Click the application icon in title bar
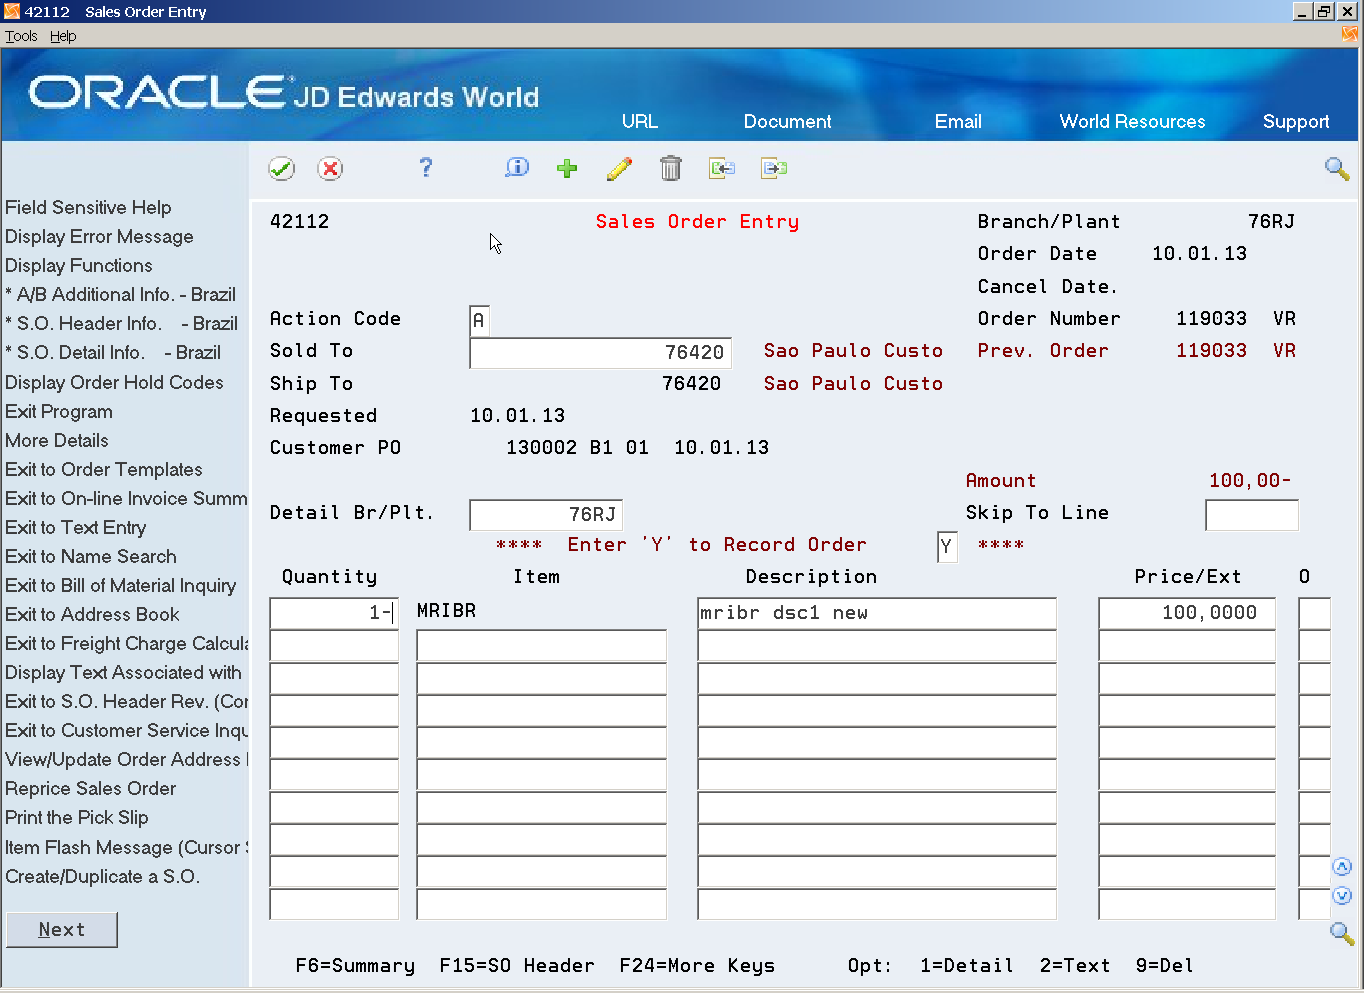1364x993 pixels. tap(12, 11)
